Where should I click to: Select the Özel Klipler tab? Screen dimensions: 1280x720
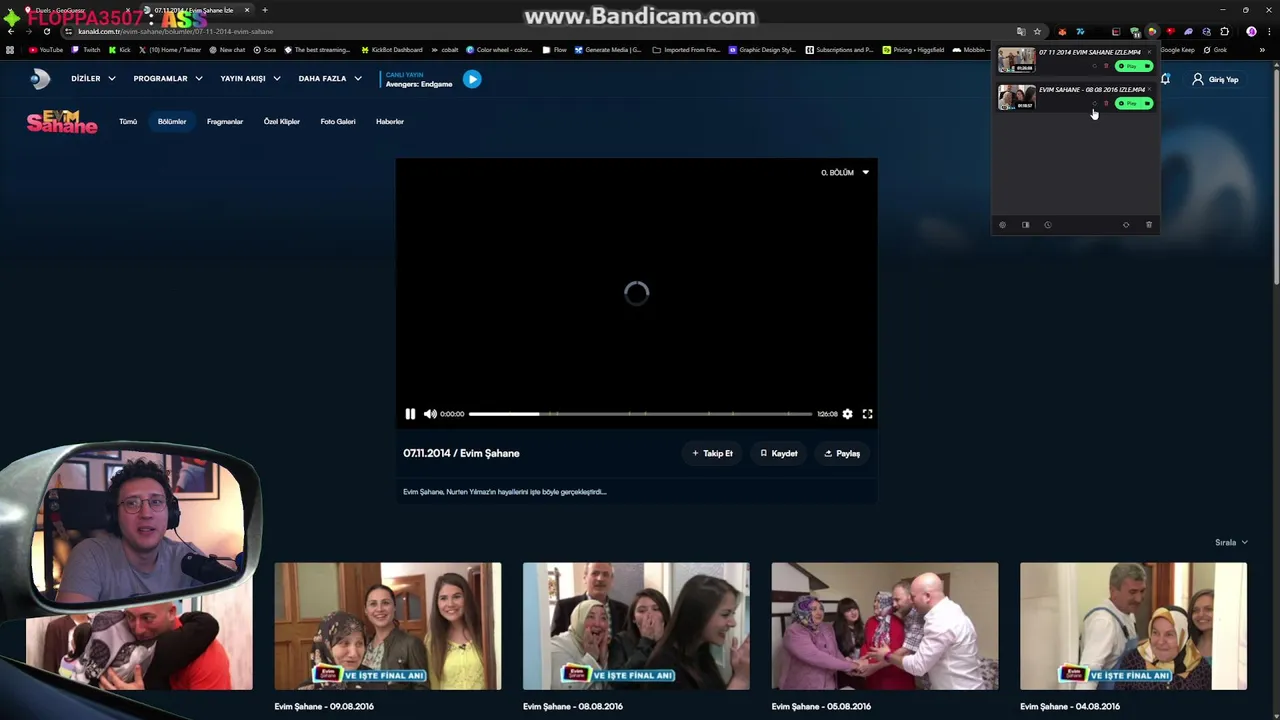pos(282,122)
